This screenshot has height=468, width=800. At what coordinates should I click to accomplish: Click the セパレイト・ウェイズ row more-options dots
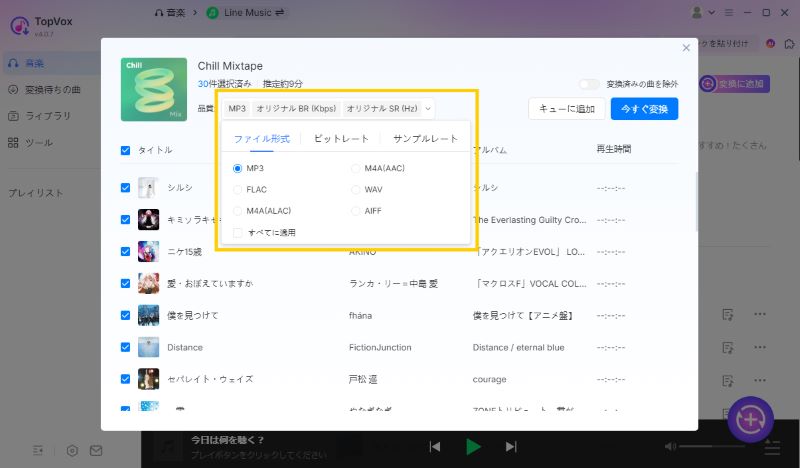click(x=760, y=380)
